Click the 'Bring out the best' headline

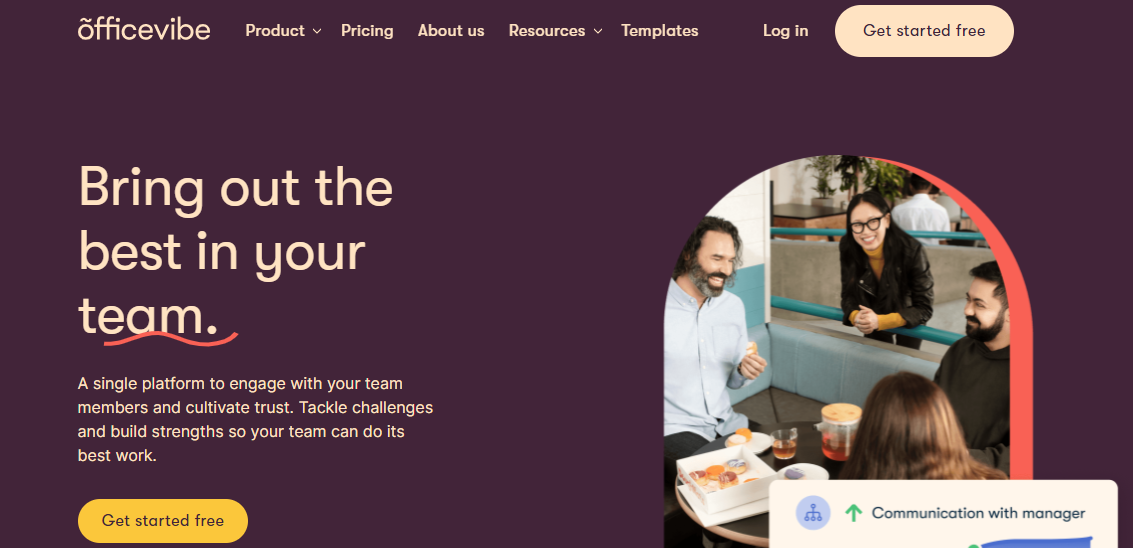[236, 250]
